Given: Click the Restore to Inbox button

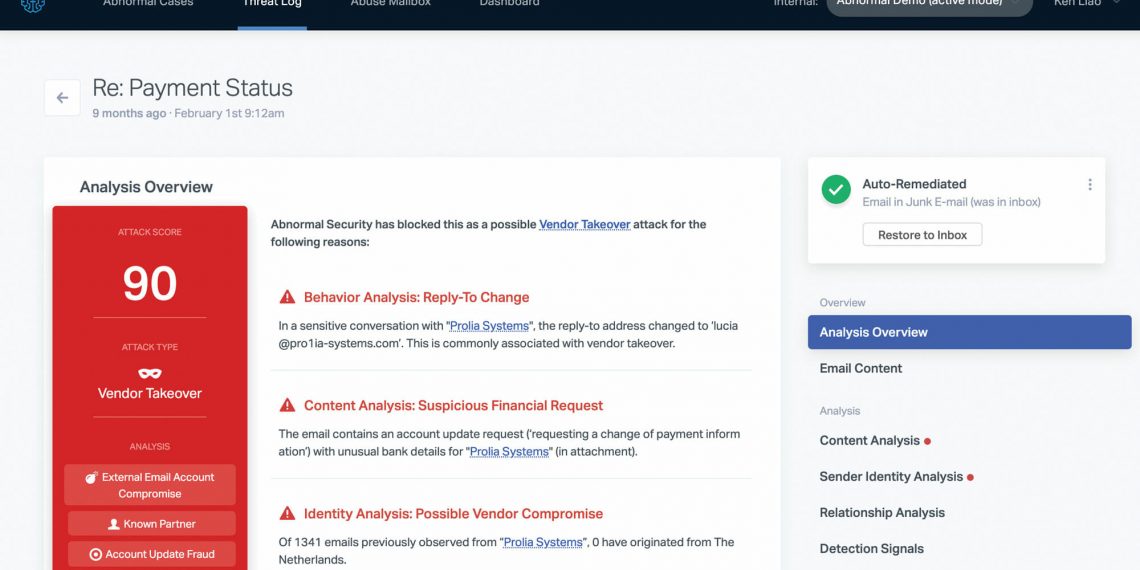Looking at the screenshot, I should (922, 235).
